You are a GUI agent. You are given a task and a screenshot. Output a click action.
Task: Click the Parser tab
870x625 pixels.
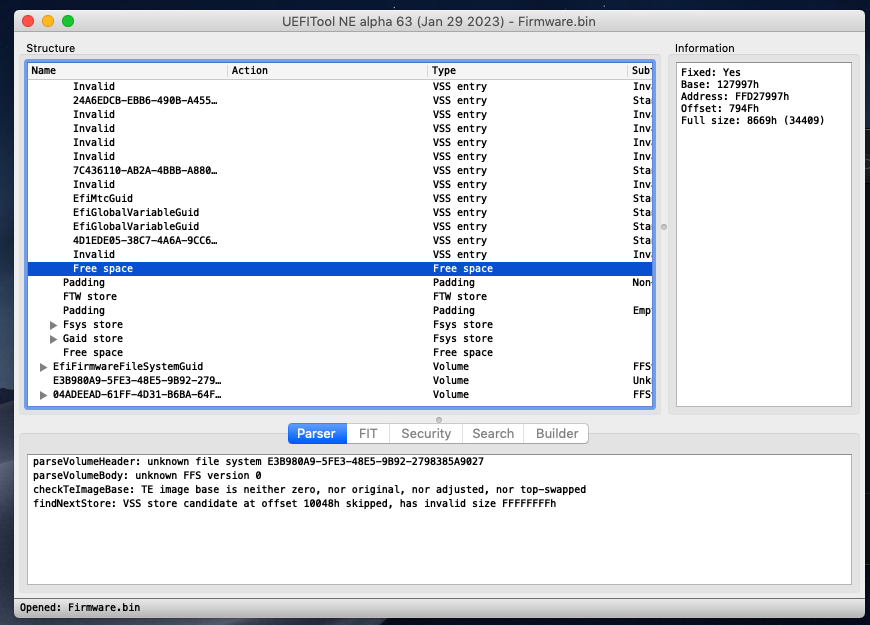(316, 433)
